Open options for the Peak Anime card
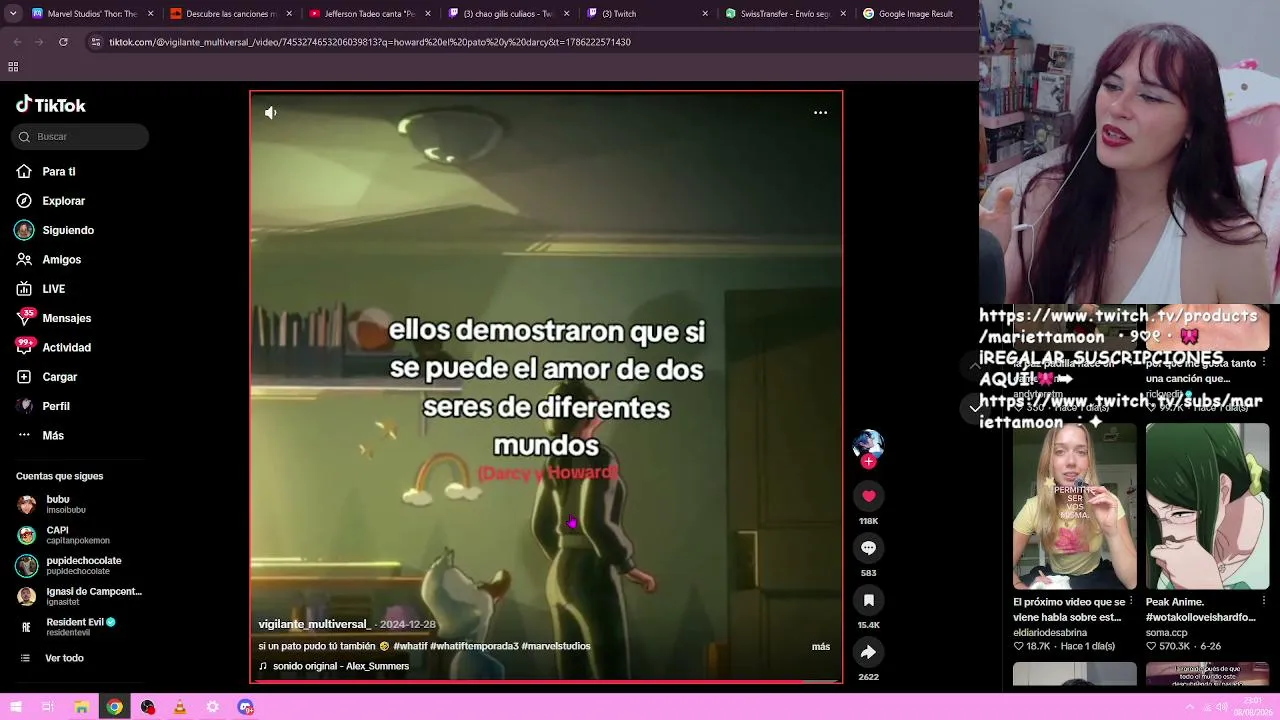The height and width of the screenshot is (720, 1280). [x=1264, y=602]
